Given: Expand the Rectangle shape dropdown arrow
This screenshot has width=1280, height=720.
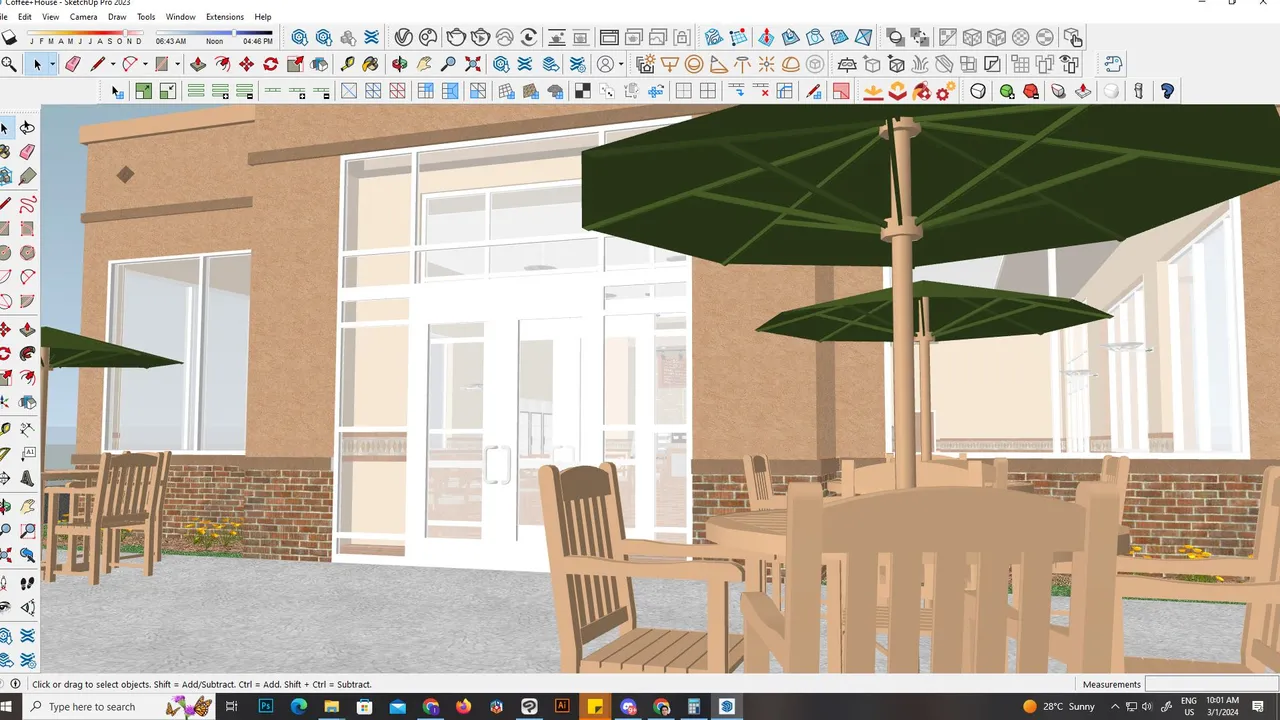Looking at the screenshot, I should [177, 64].
